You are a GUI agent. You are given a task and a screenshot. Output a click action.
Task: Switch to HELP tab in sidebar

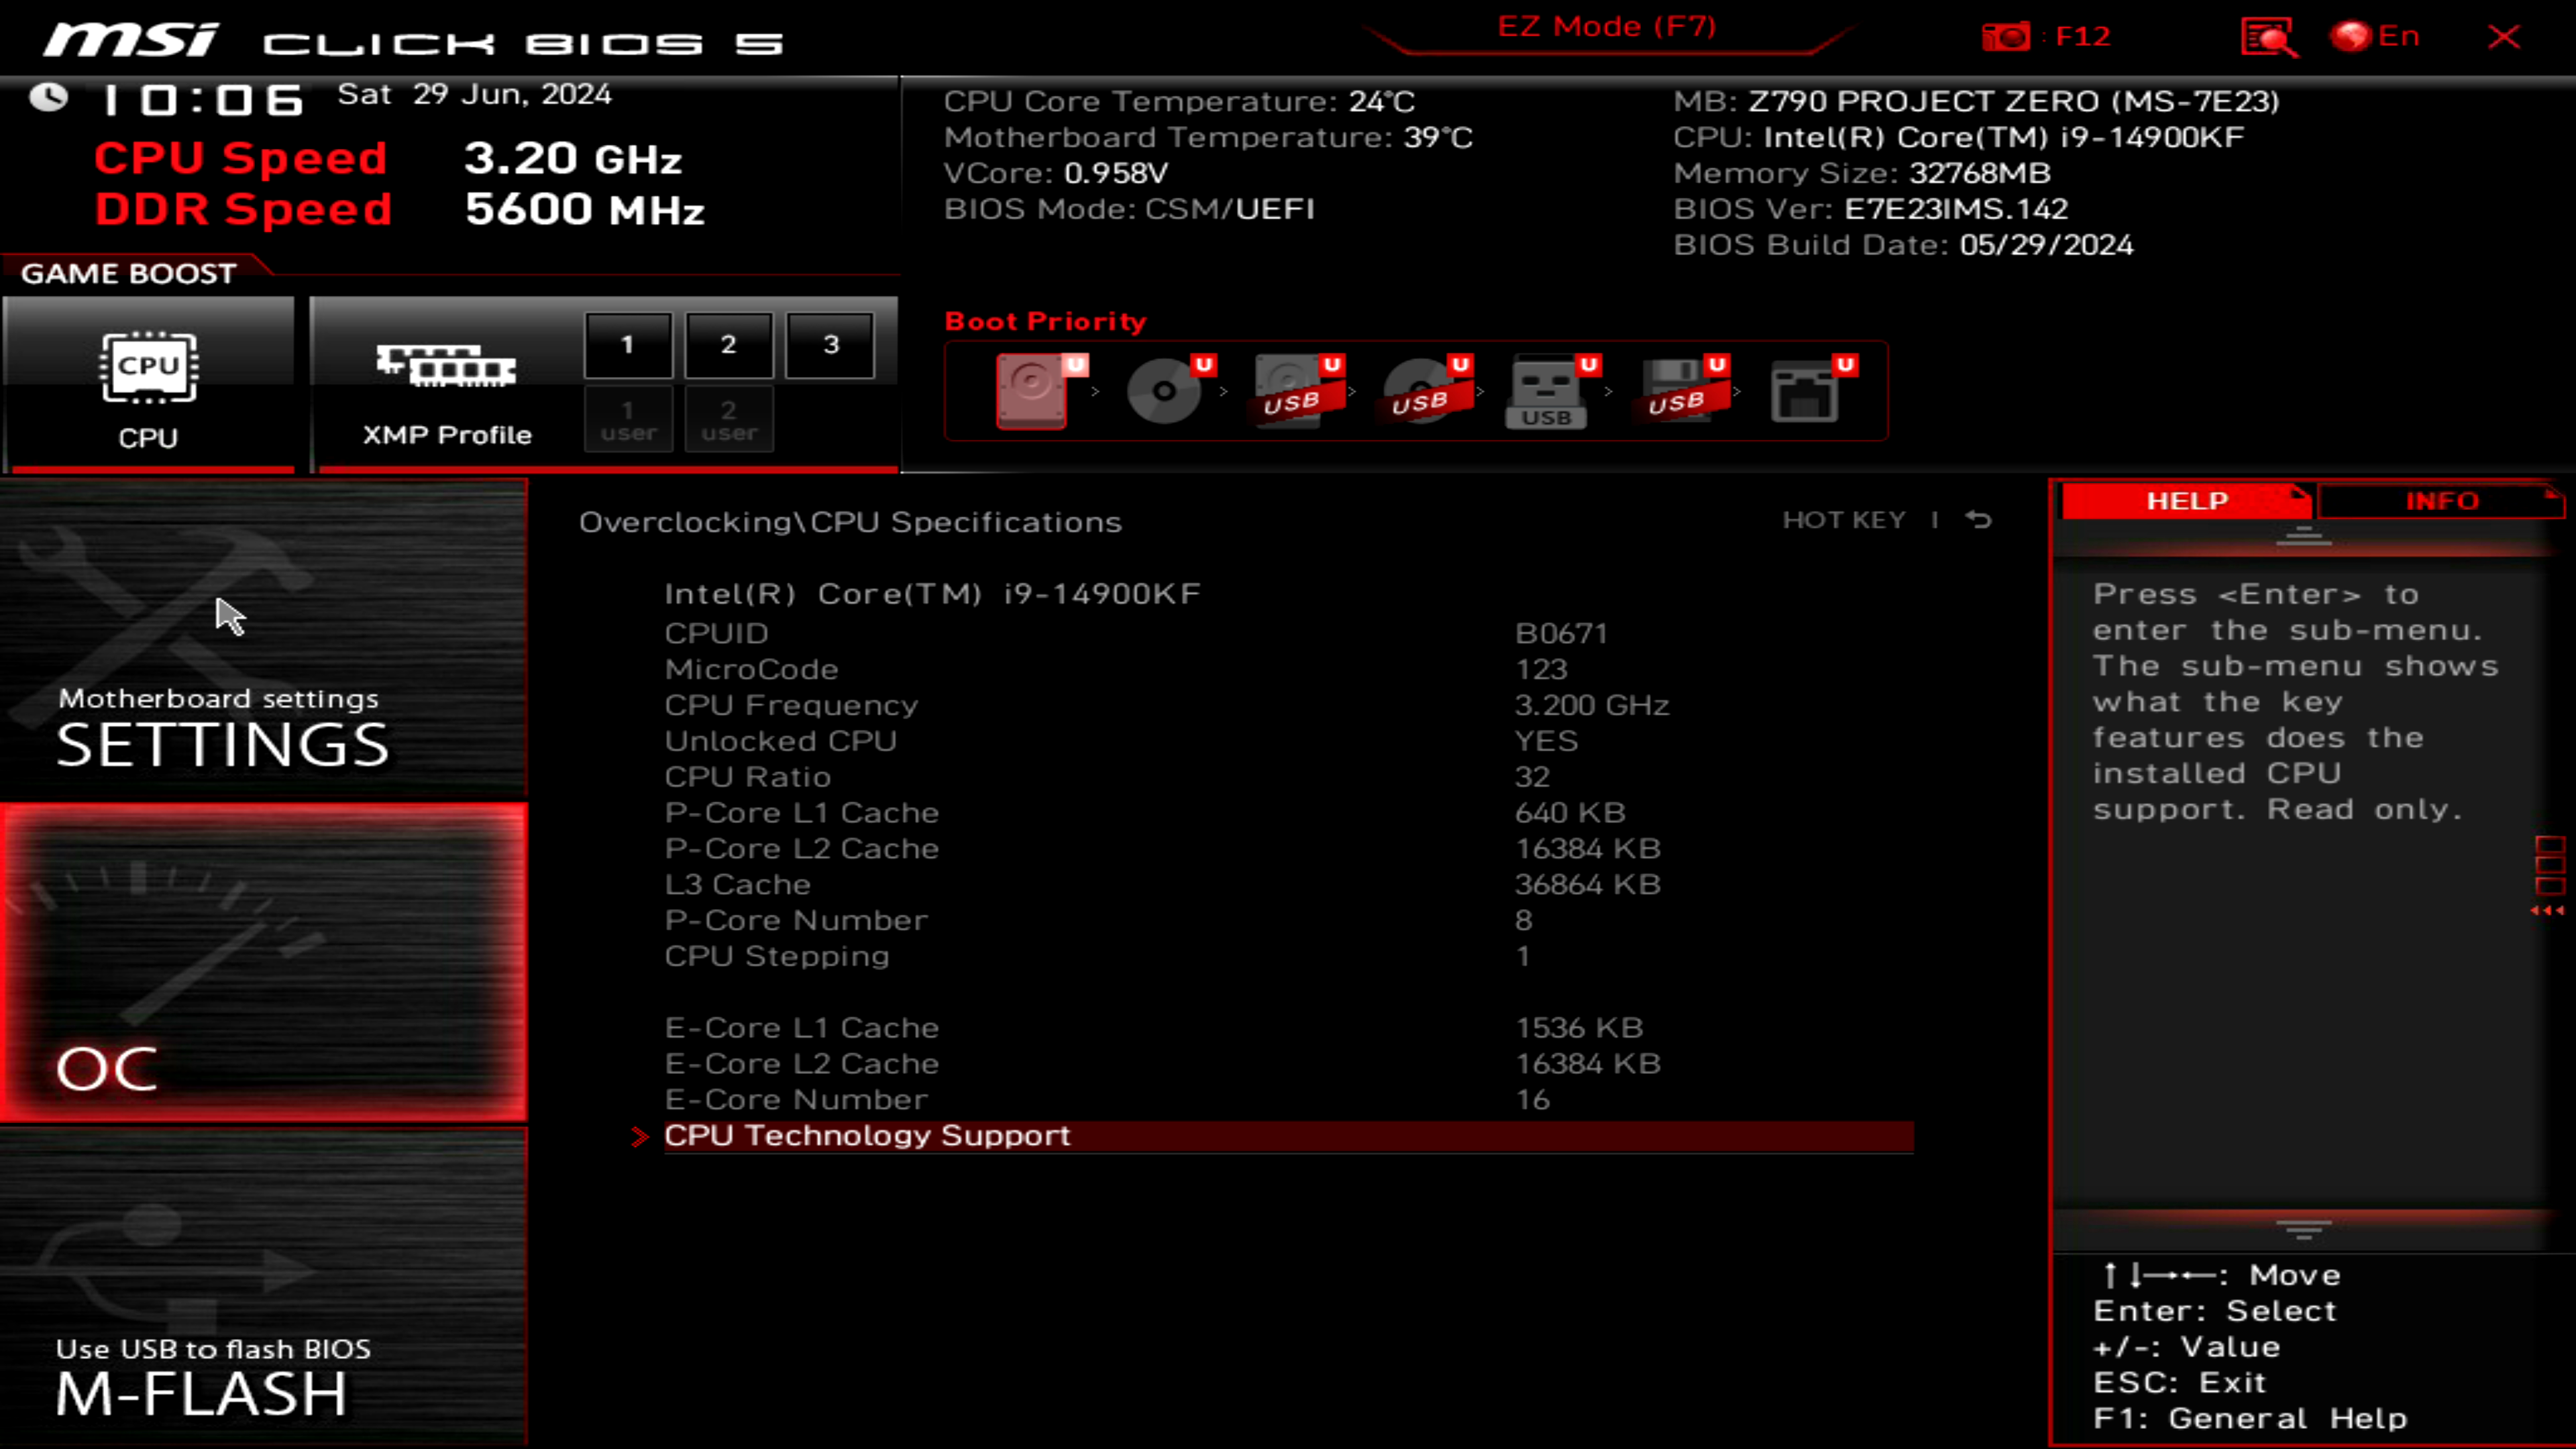[x=2187, y=499]
